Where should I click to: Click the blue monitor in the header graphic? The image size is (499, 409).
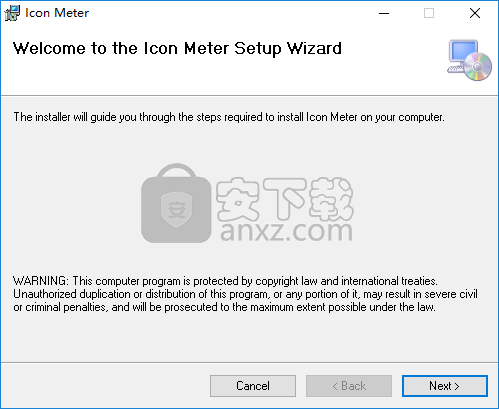[x=463, y=52]
